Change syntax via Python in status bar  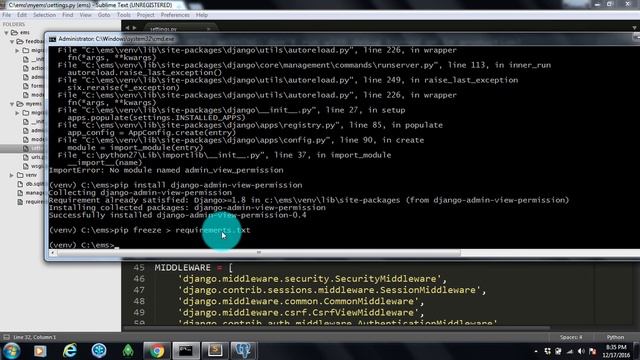(615, 337)
